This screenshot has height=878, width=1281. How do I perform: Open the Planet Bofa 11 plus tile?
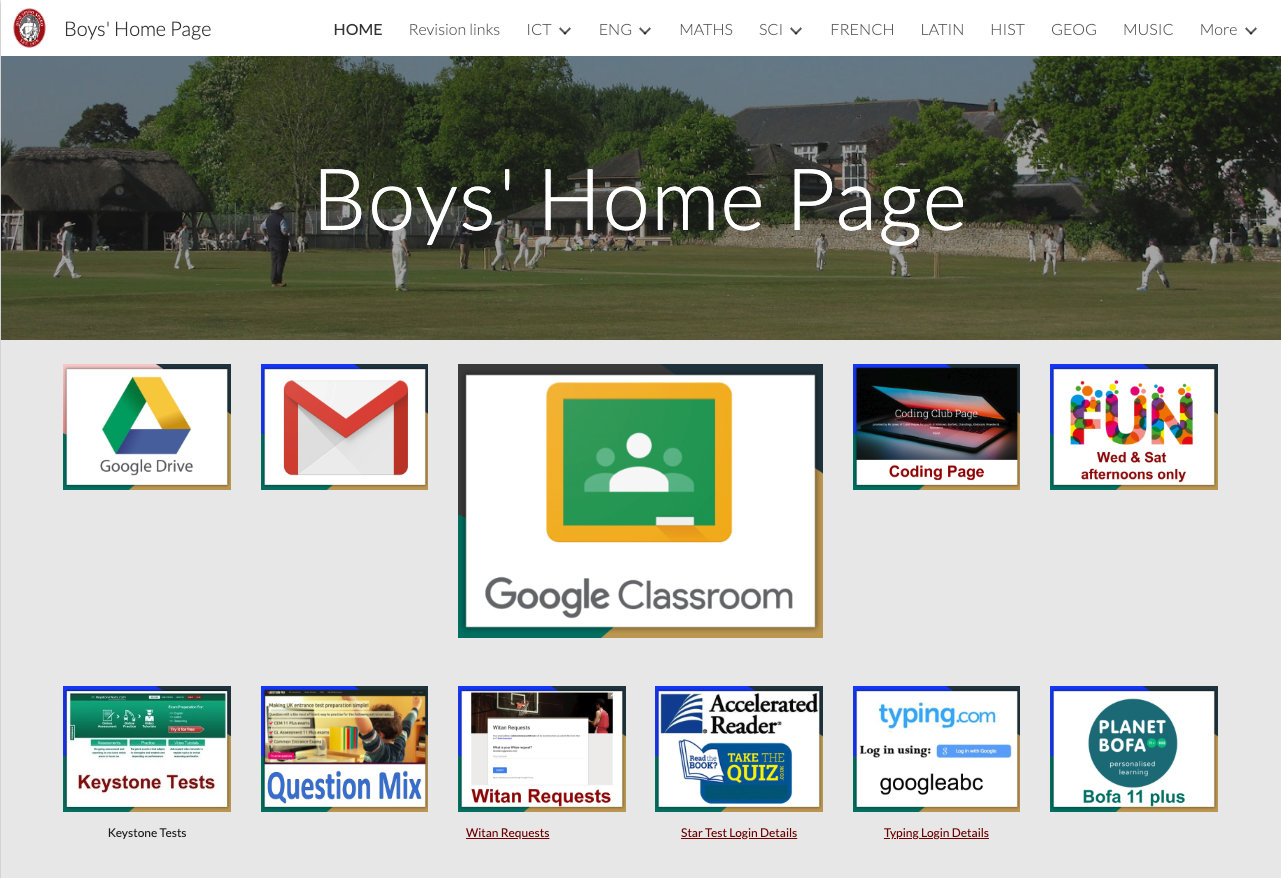1134,748
